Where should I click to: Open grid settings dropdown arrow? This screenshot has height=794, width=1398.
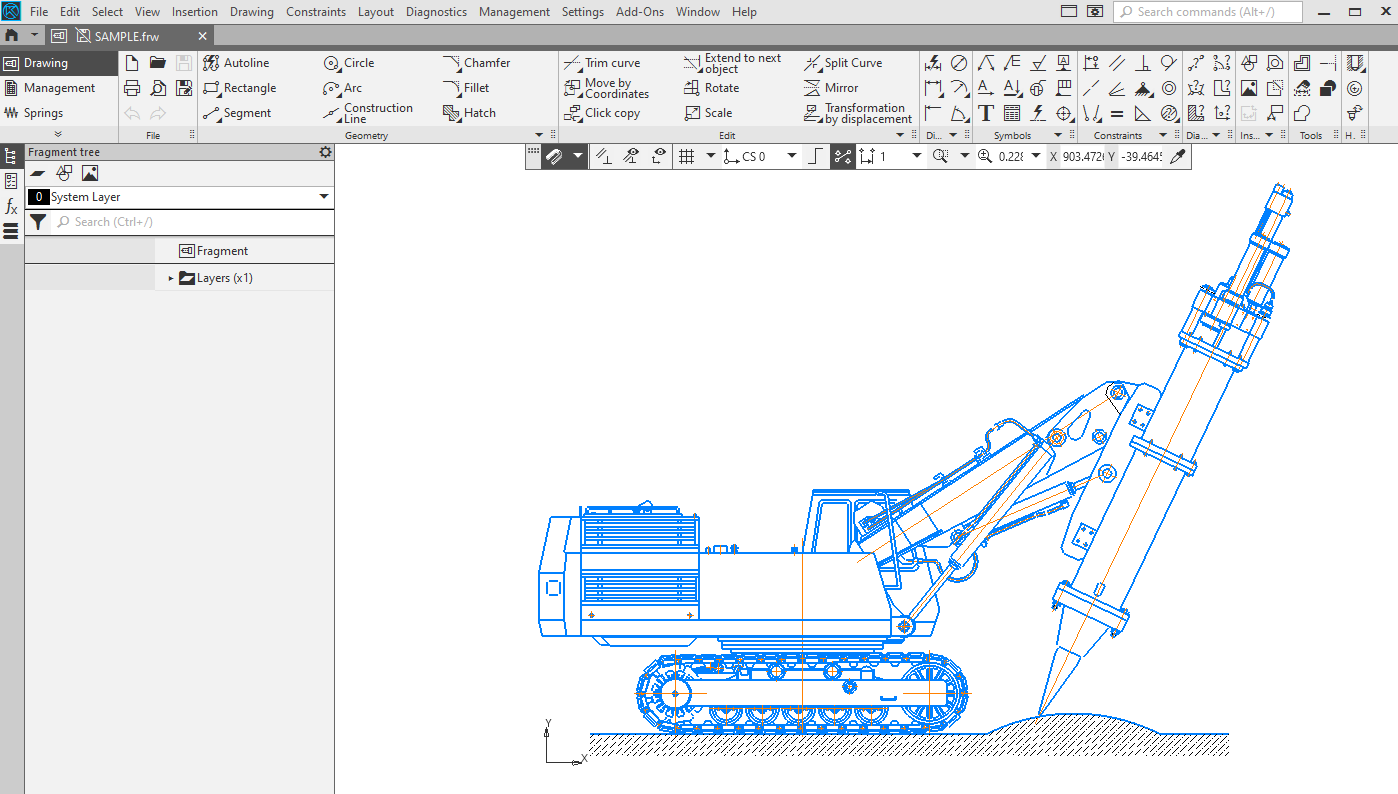(x=711, y=156)
